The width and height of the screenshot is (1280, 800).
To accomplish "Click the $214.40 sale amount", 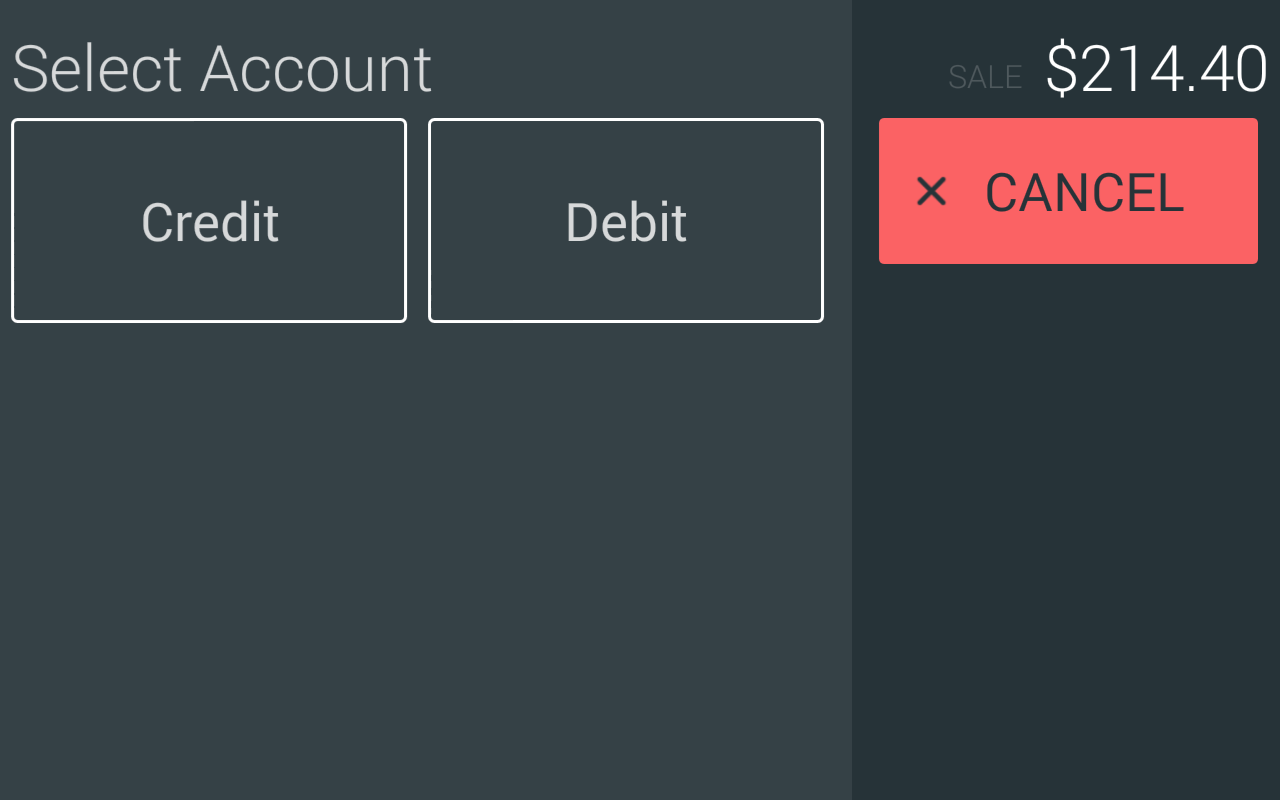I will (x=1156, y=70).
